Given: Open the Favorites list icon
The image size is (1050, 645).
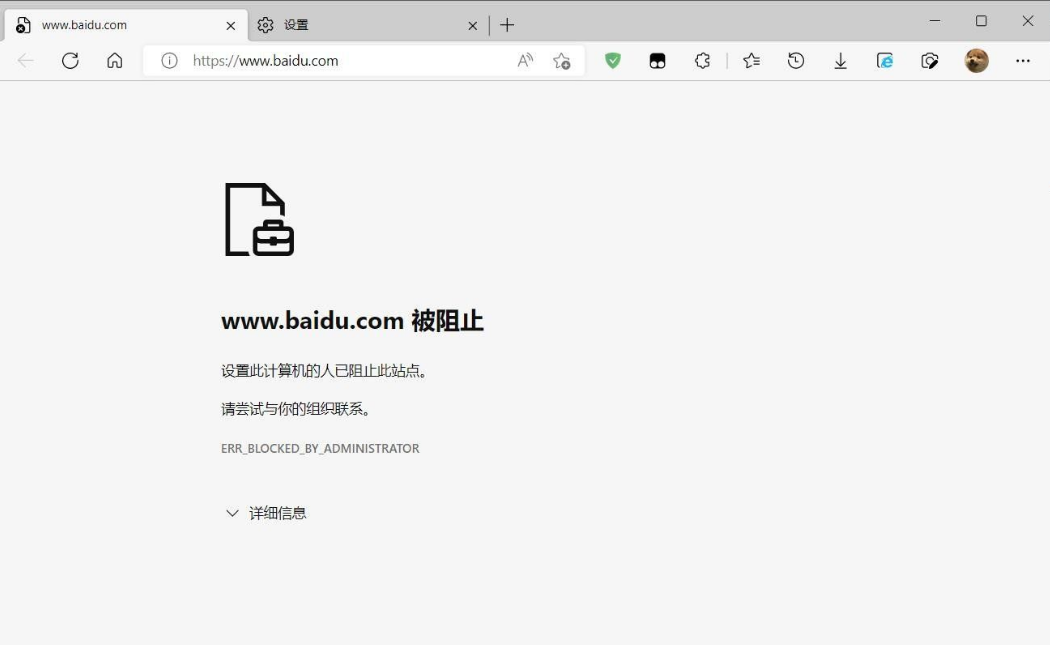Looking at the screenshot, I should pos(751,61).
